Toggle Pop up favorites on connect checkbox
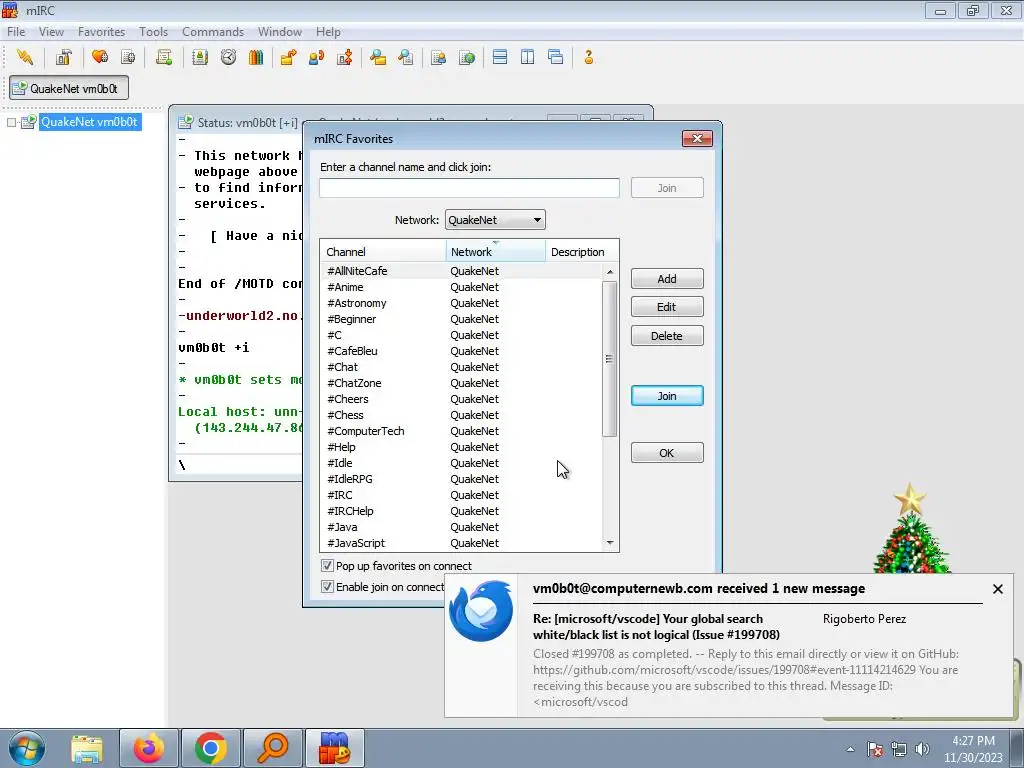1024x768 pixels. [x=327, y=566]
